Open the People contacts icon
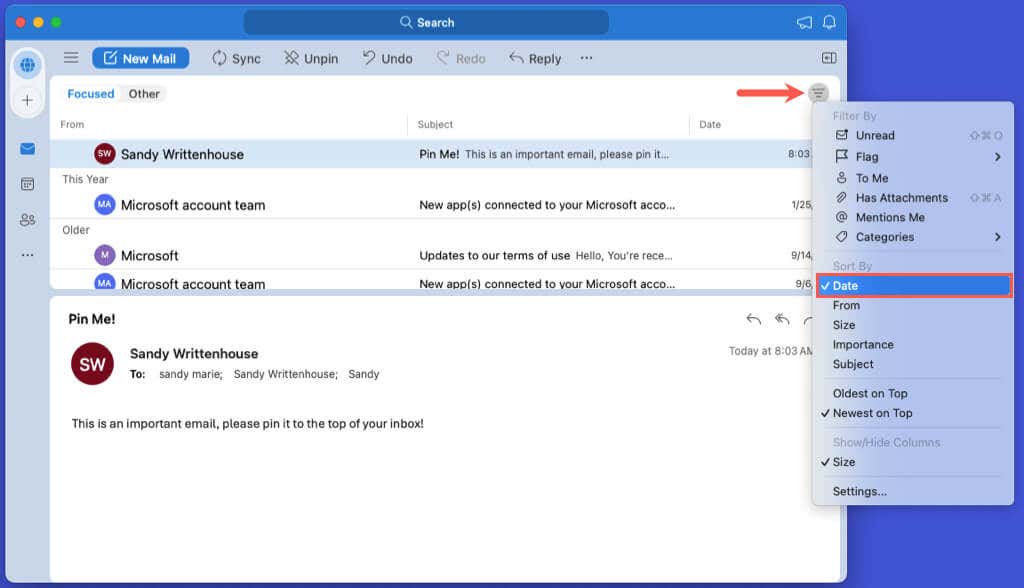 [x=27, y=220]
